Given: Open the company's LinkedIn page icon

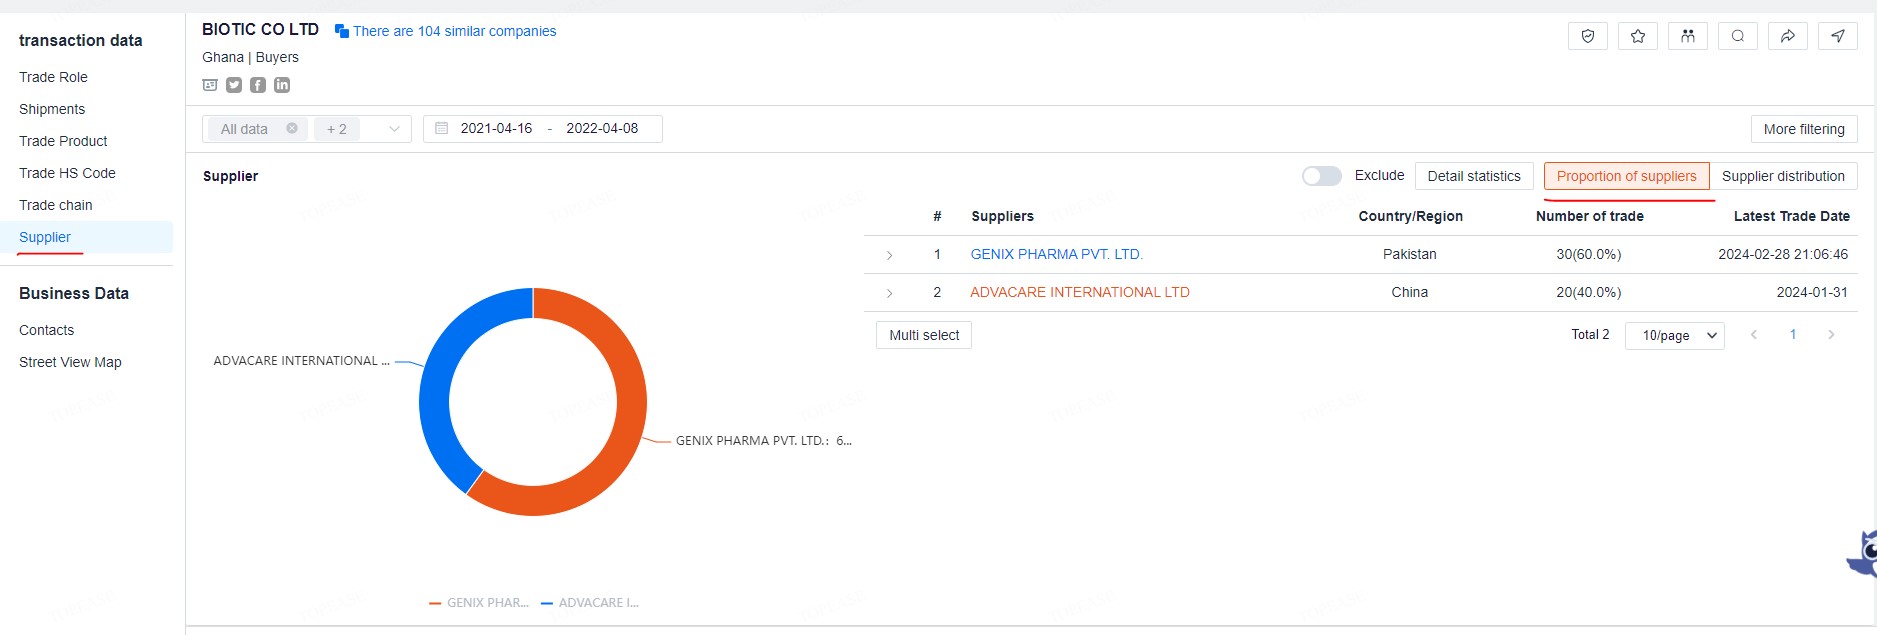Looking at the screenshot, I should [x=282, y=85].
